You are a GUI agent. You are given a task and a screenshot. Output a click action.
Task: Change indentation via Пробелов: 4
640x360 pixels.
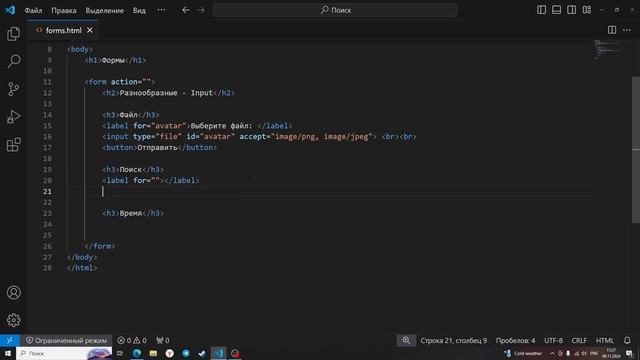[x=515, y=340]
